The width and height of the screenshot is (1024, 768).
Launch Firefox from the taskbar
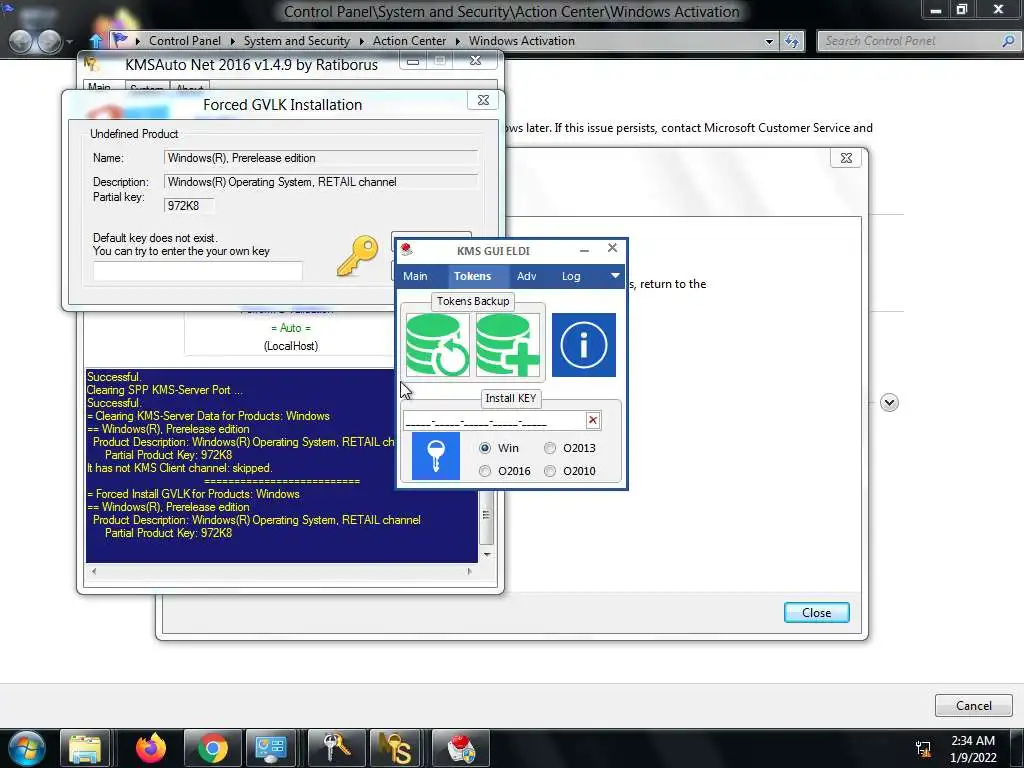click(x=151, y=748)
